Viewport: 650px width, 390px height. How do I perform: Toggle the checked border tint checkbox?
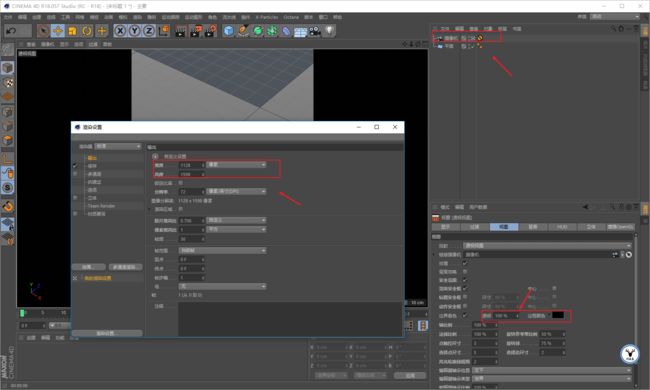465,315
